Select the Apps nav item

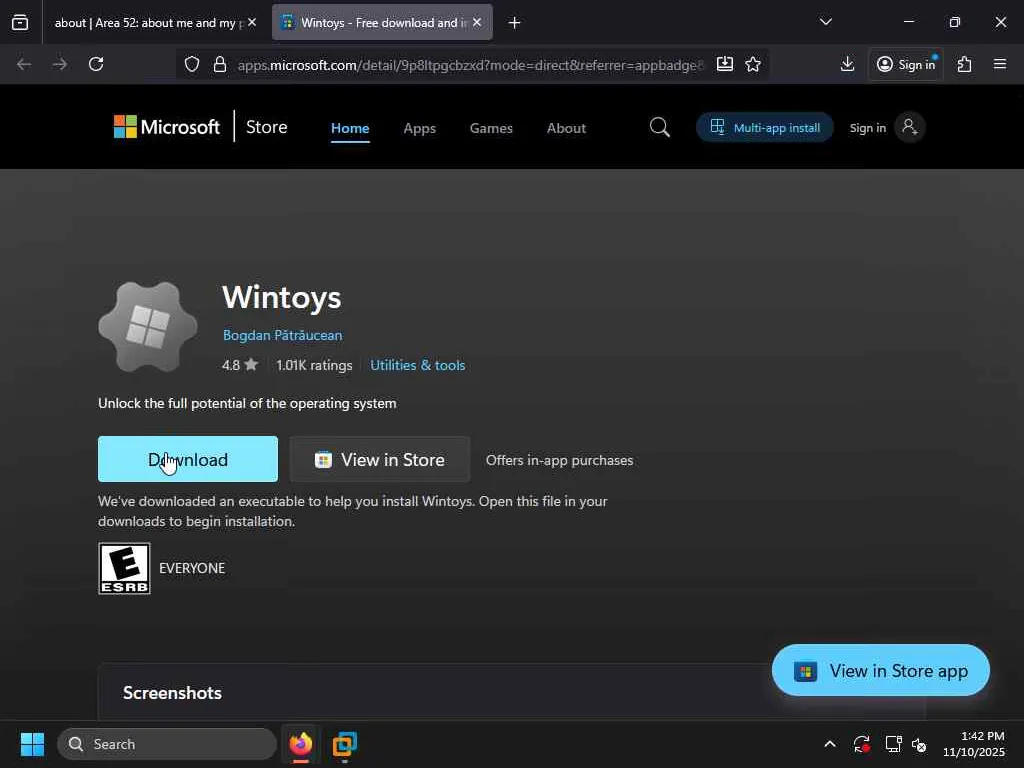(x=419, y=128)
